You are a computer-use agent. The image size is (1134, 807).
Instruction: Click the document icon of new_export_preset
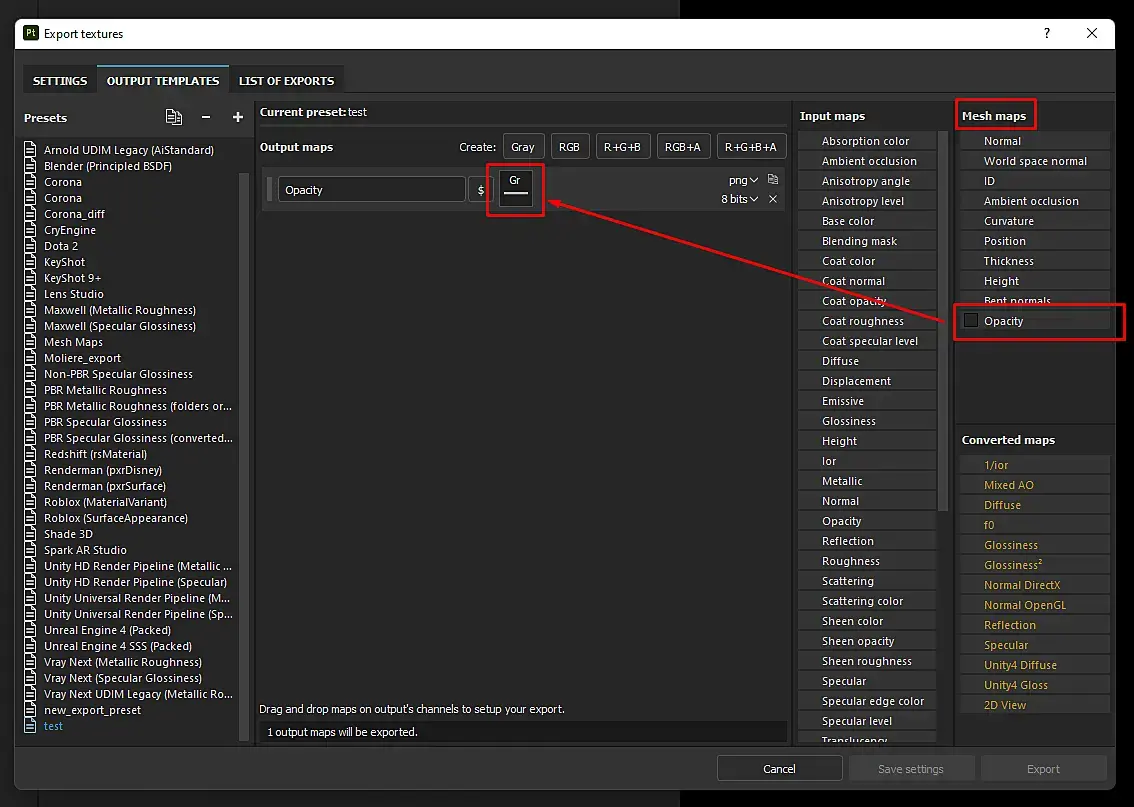(x=30, y=710)
